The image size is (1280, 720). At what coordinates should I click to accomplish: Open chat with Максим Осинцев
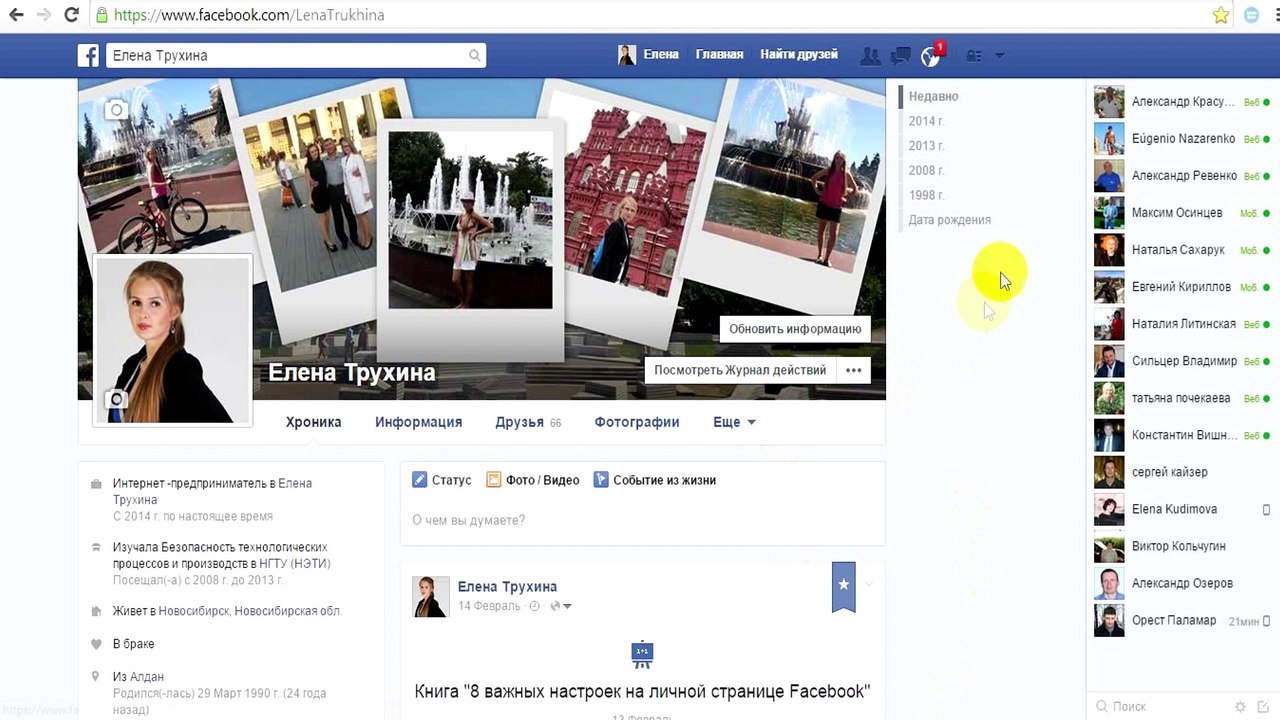1182,213
